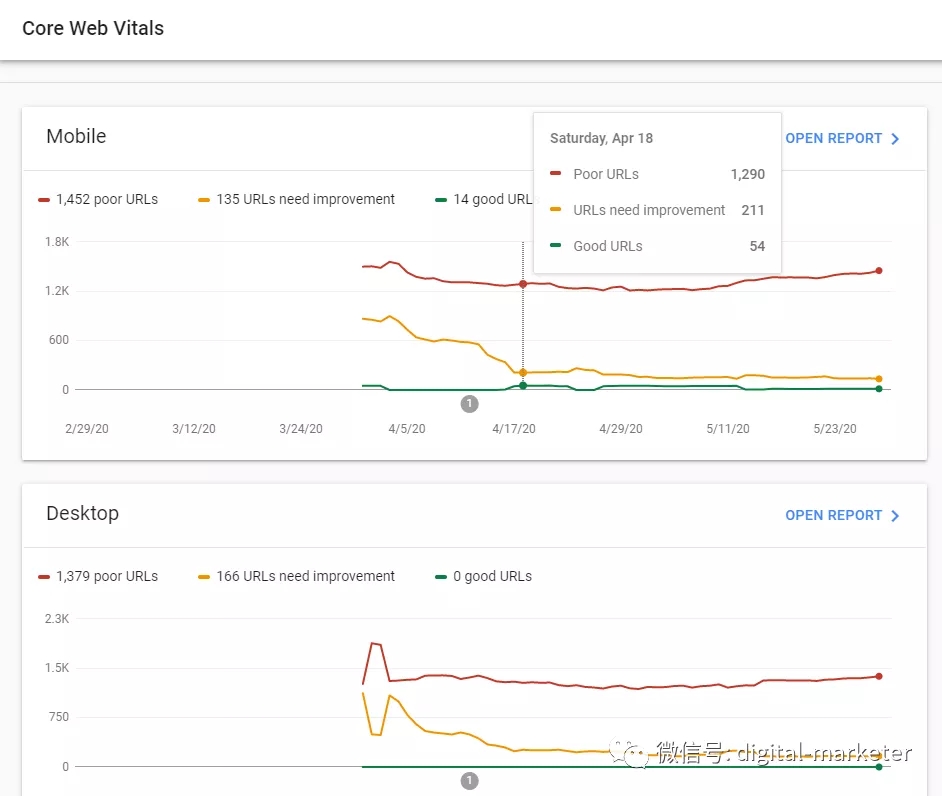The width and height of the screenshot is (942, 796).
Task: Click the orange endpoint dot on Mobile chart
Action: (x=879, y=378)
